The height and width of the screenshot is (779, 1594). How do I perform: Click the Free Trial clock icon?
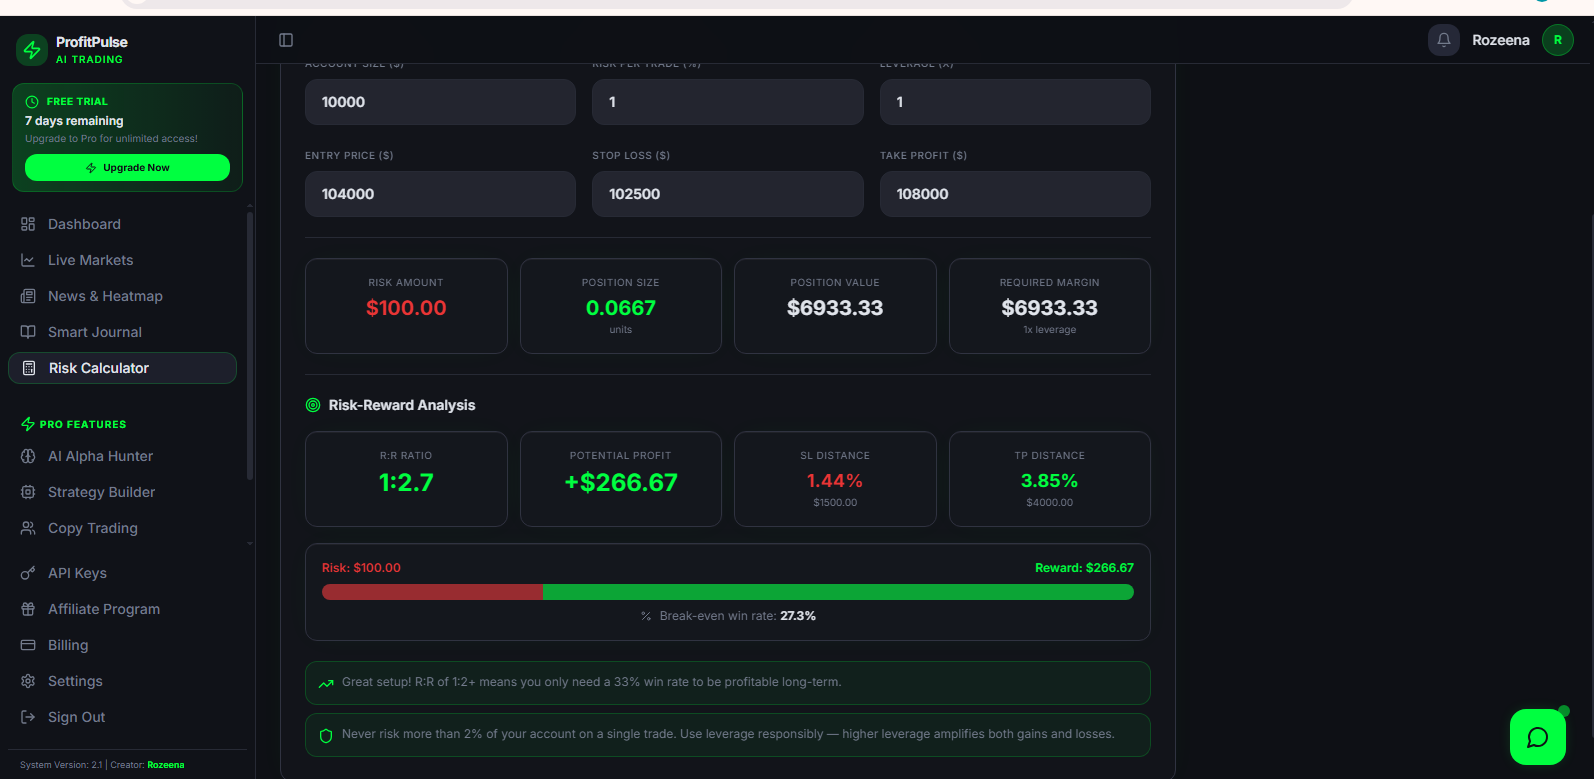click(x=32, y=102)
